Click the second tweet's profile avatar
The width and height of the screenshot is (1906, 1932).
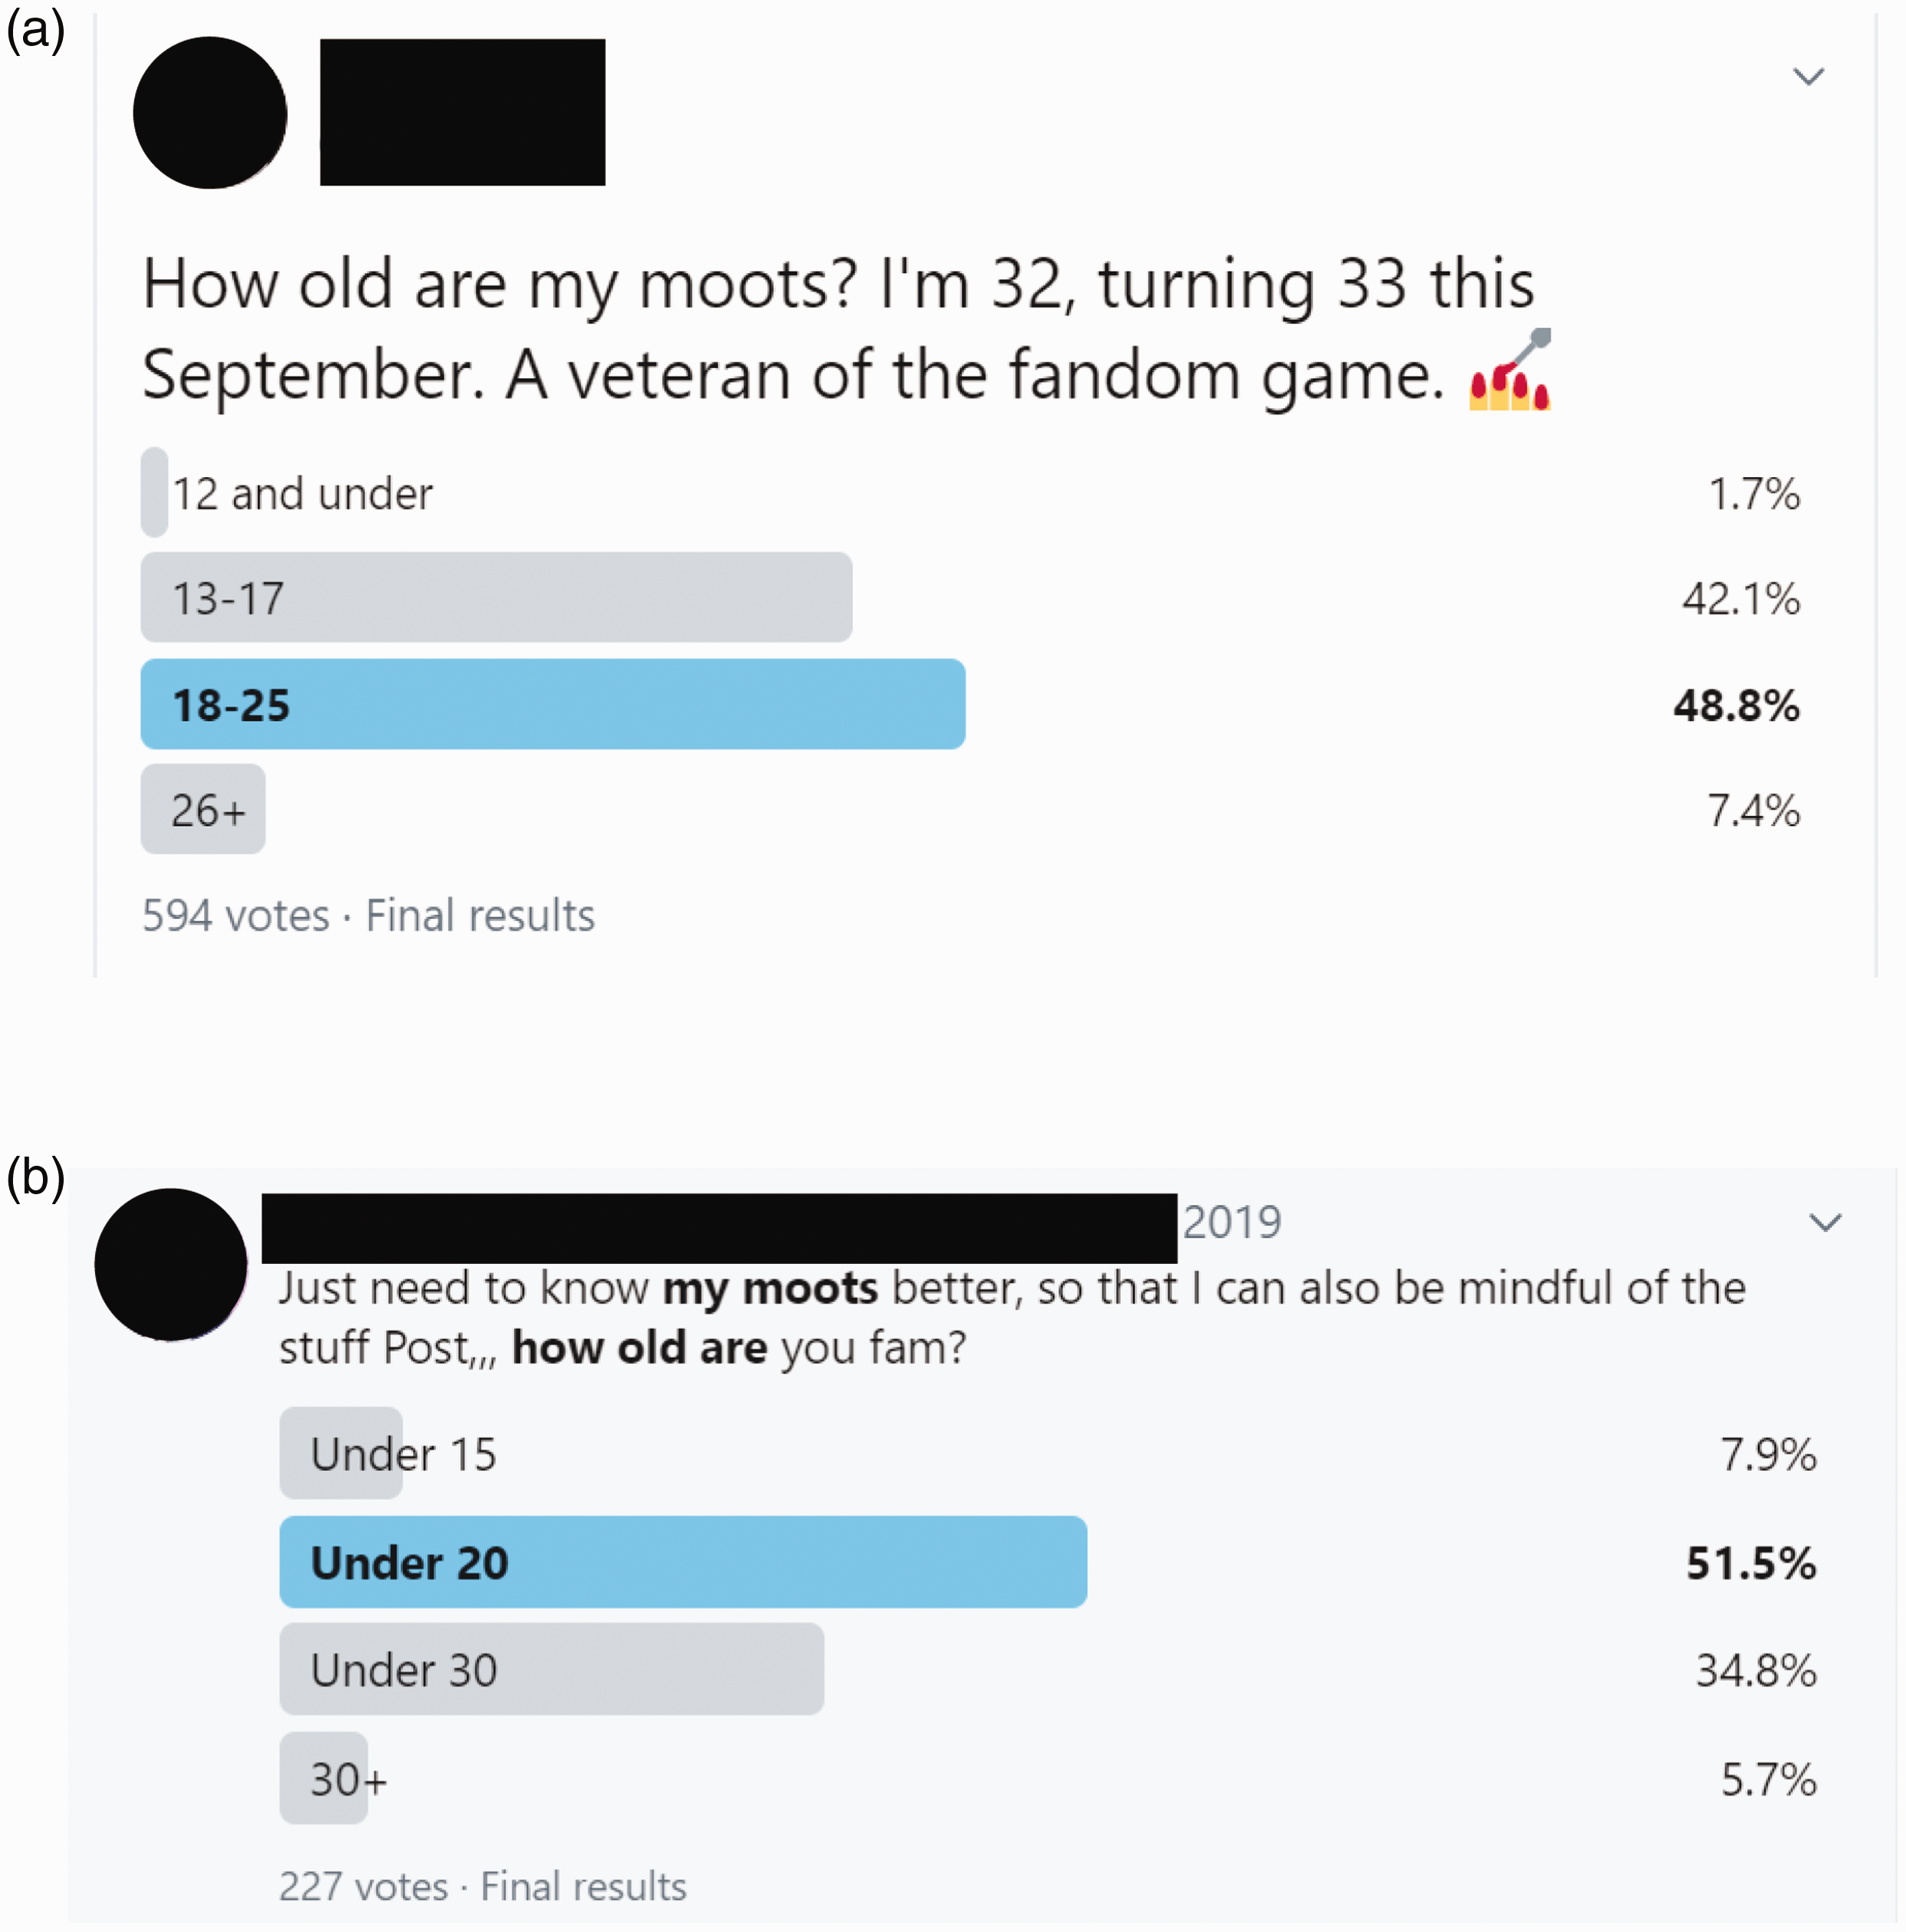point(171,1264)
